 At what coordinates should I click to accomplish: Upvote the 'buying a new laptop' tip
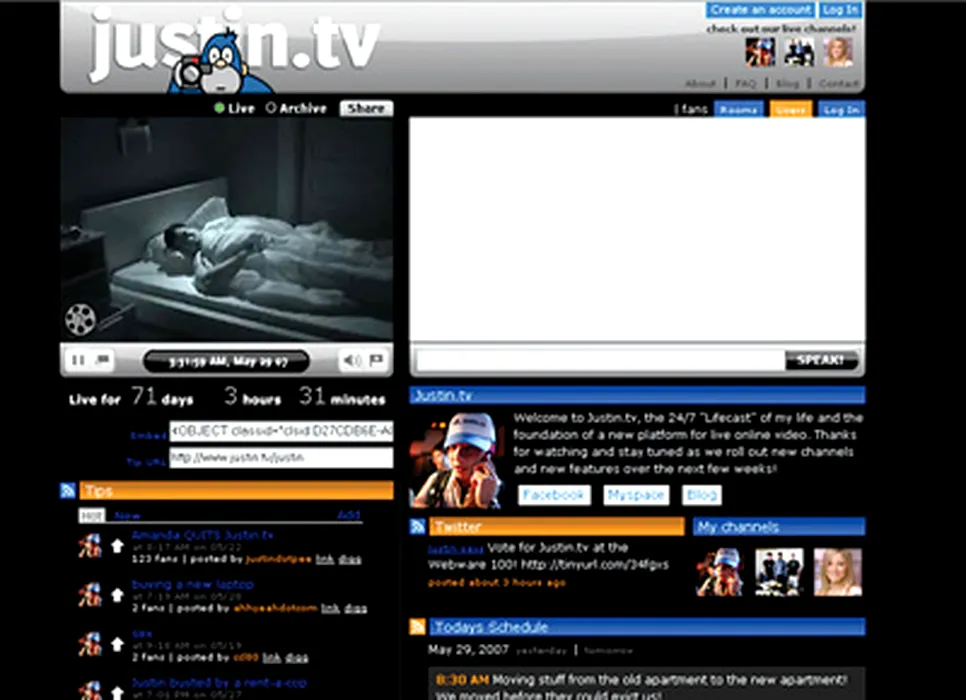coord(117,594)
